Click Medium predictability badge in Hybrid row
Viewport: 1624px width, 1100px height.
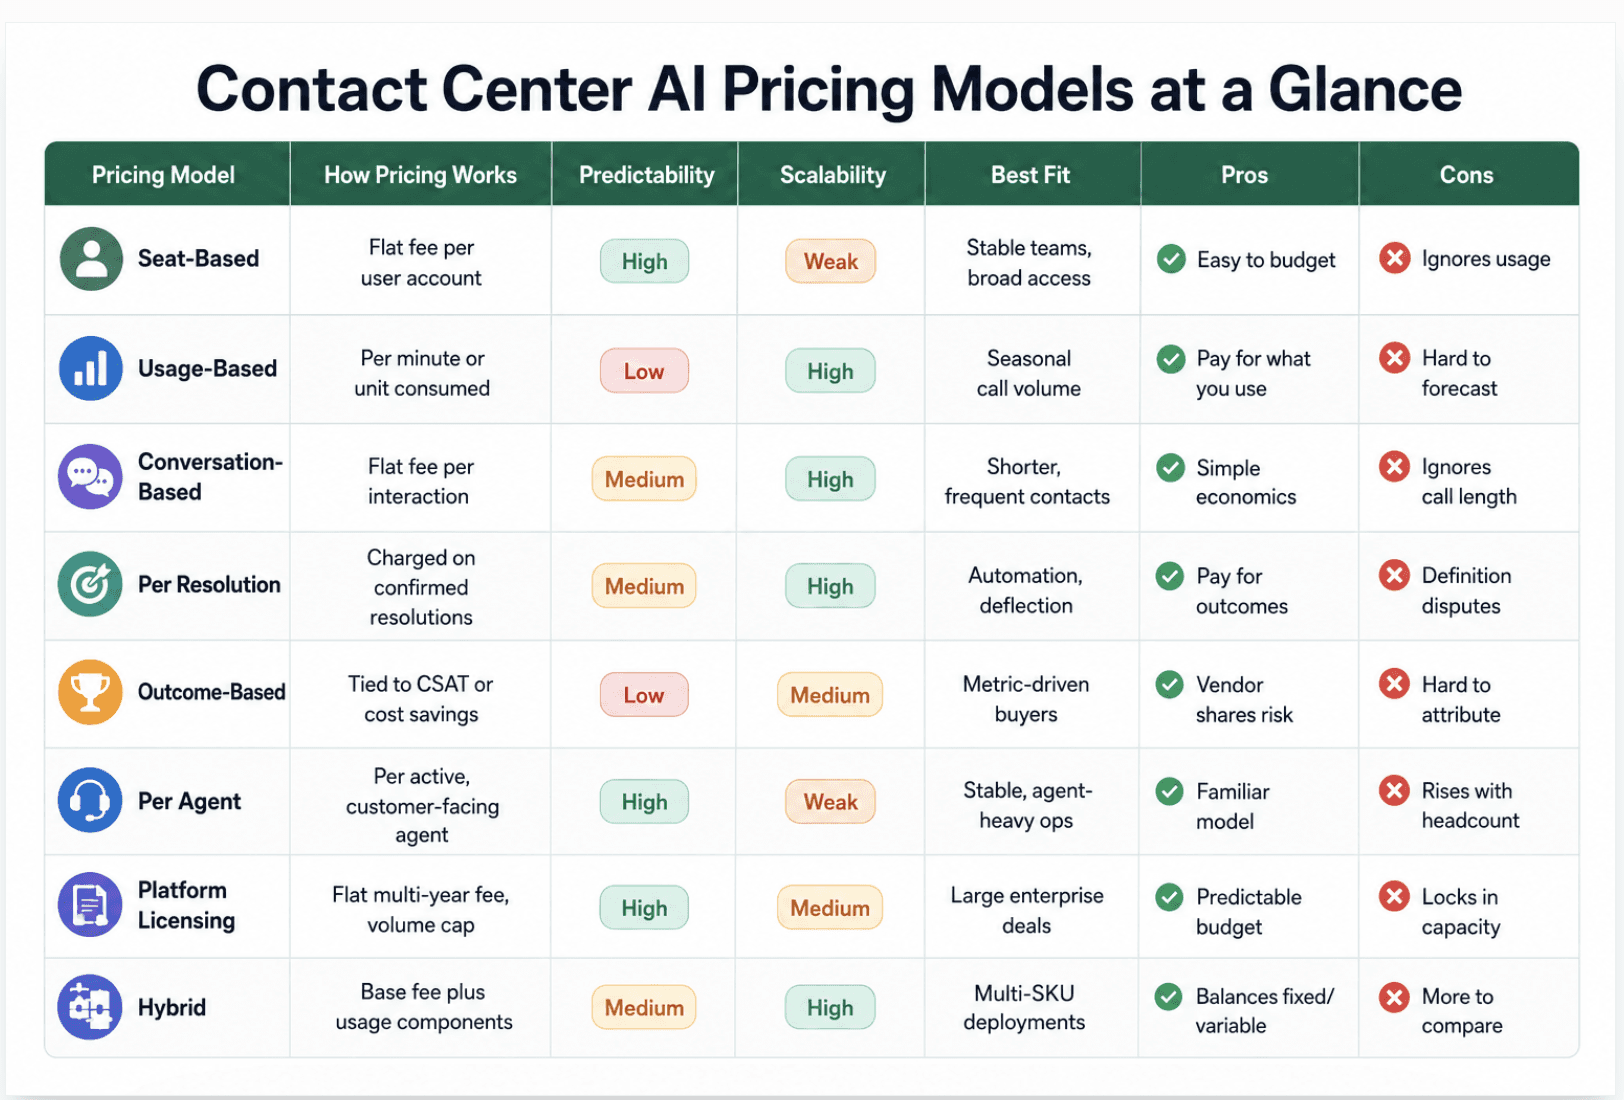644,1007
